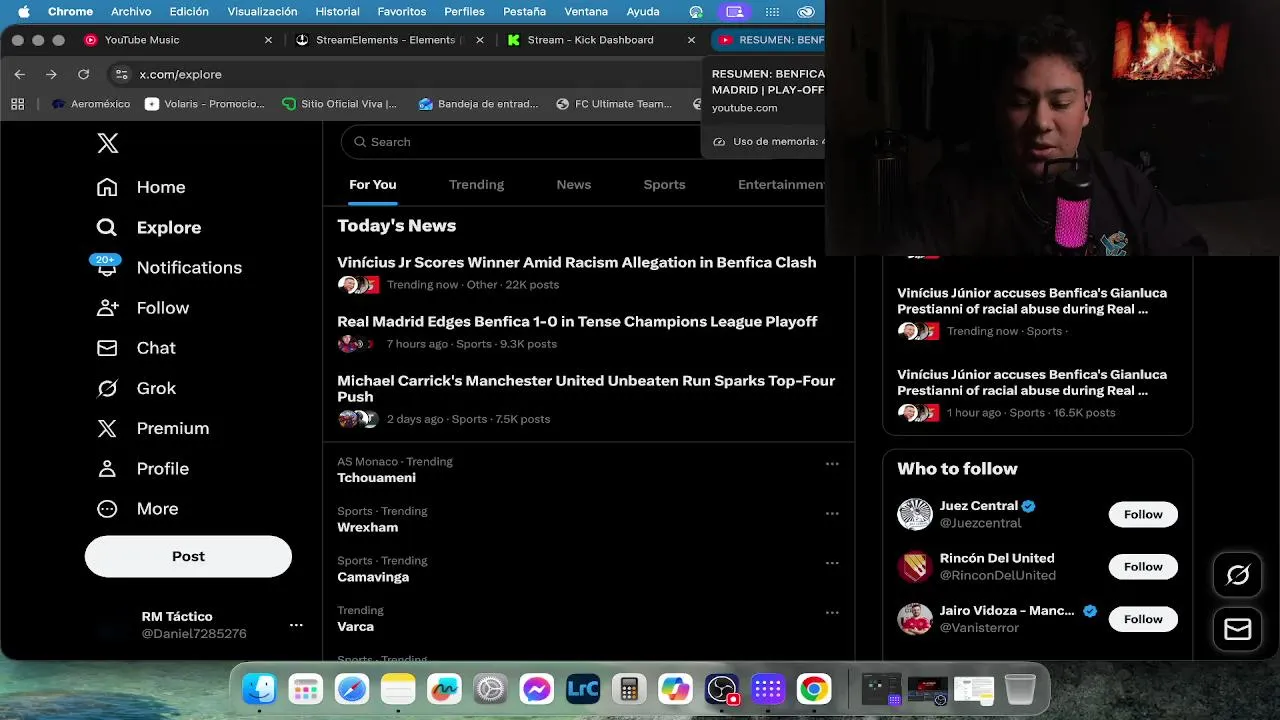Open Grok from the sidebar
The image size is (1280, 720).
point(136,388)
